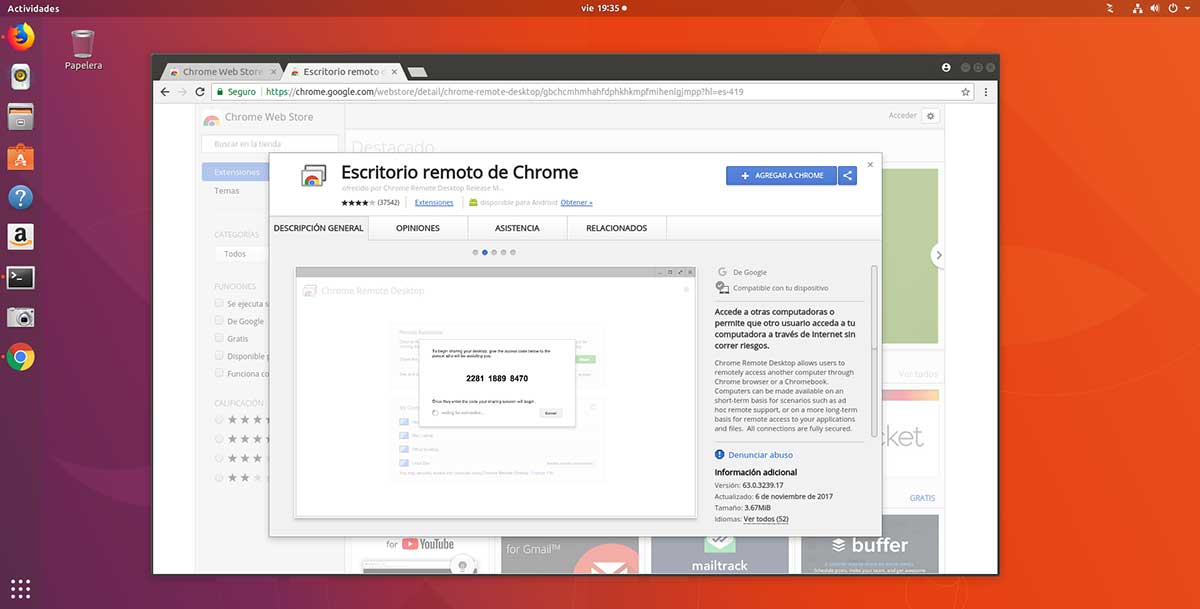
Task: Reload the current page
Action: pyautogui.click(x=200, y=91)
